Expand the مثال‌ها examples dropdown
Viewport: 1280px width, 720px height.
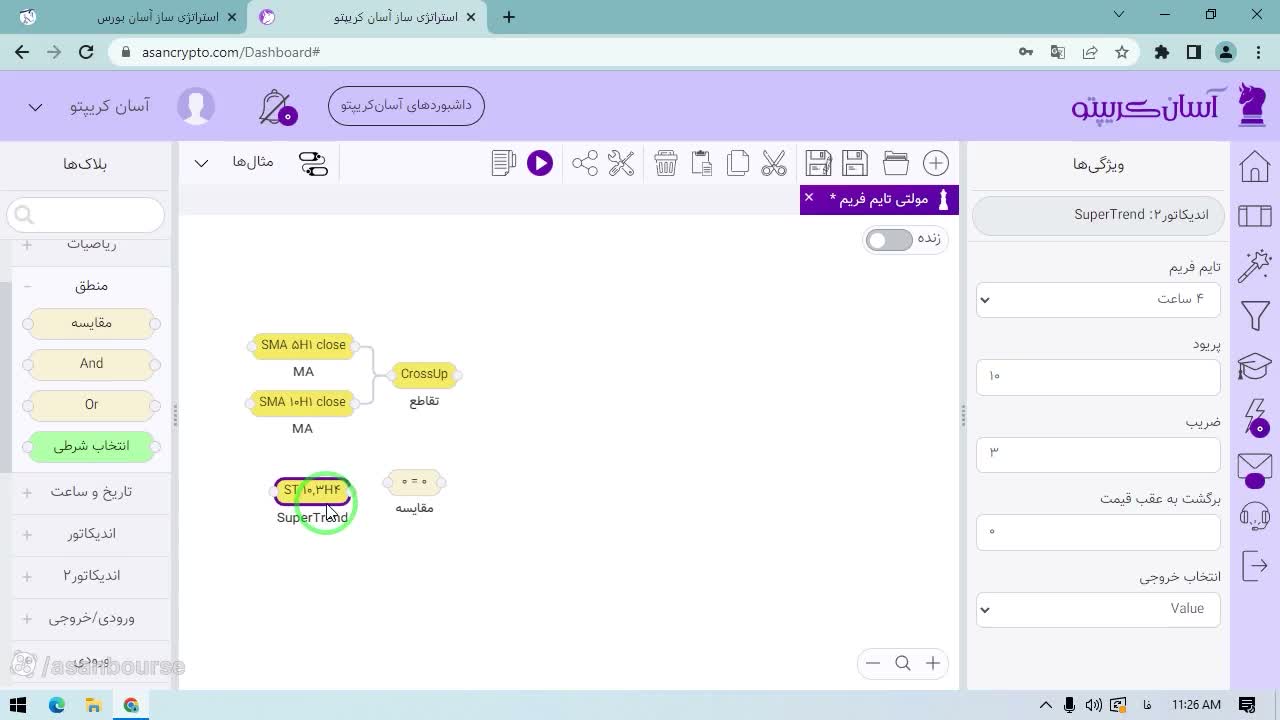pyautogui.click(x=230, y=163)
